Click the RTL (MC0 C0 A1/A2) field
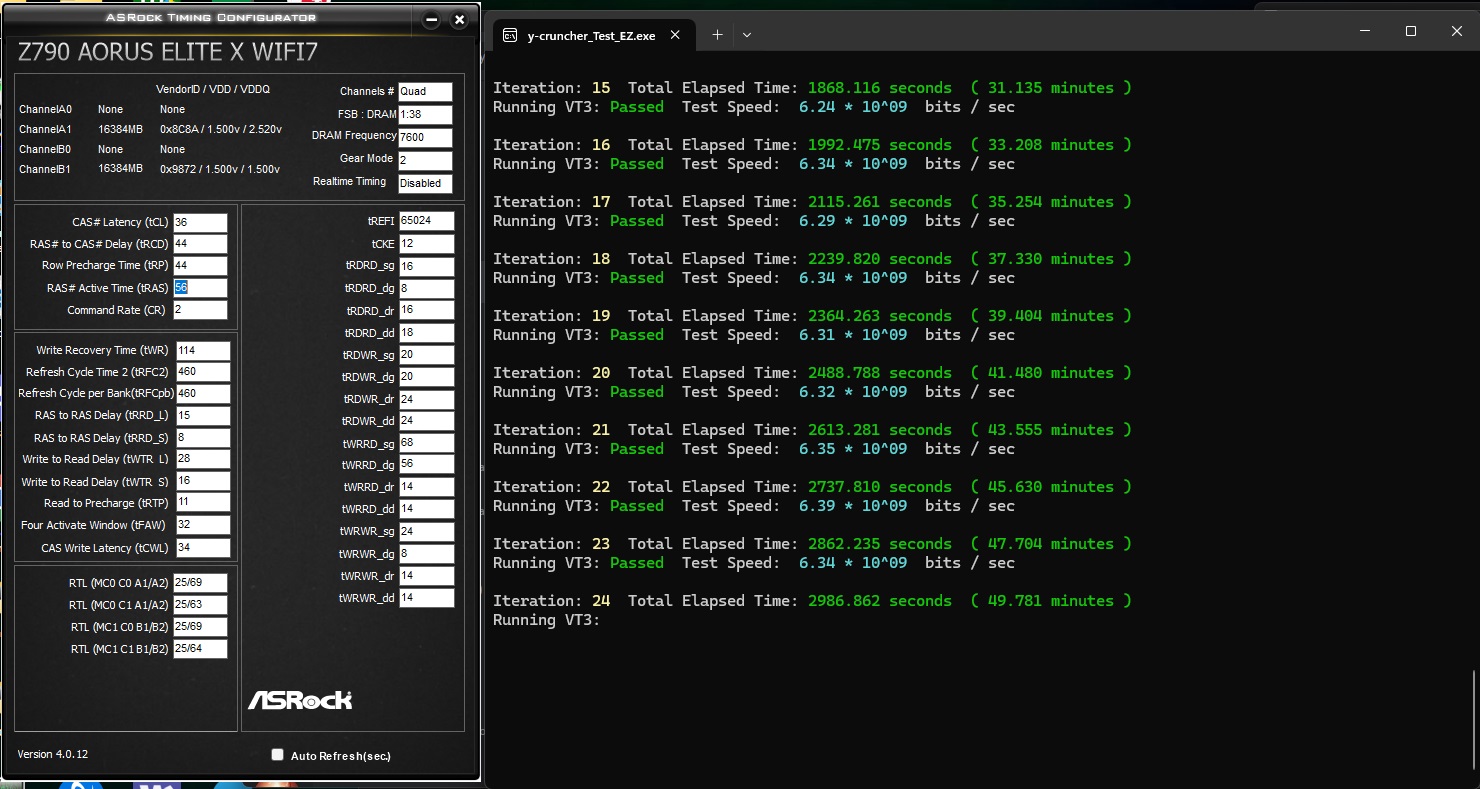Image resolution: width=1480 pixels, height=789 pixels. [200, 582]
